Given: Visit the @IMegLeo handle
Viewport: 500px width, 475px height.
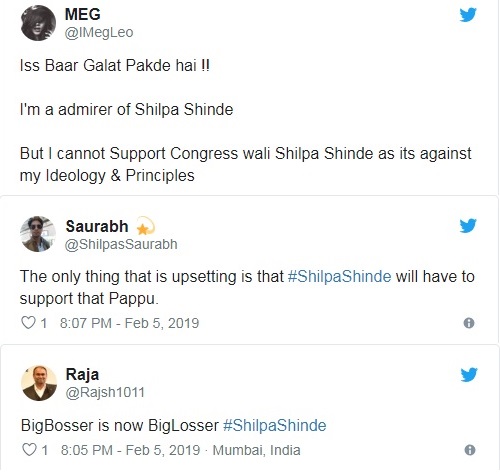Looking at the screenshot, I should click(99, 33).
